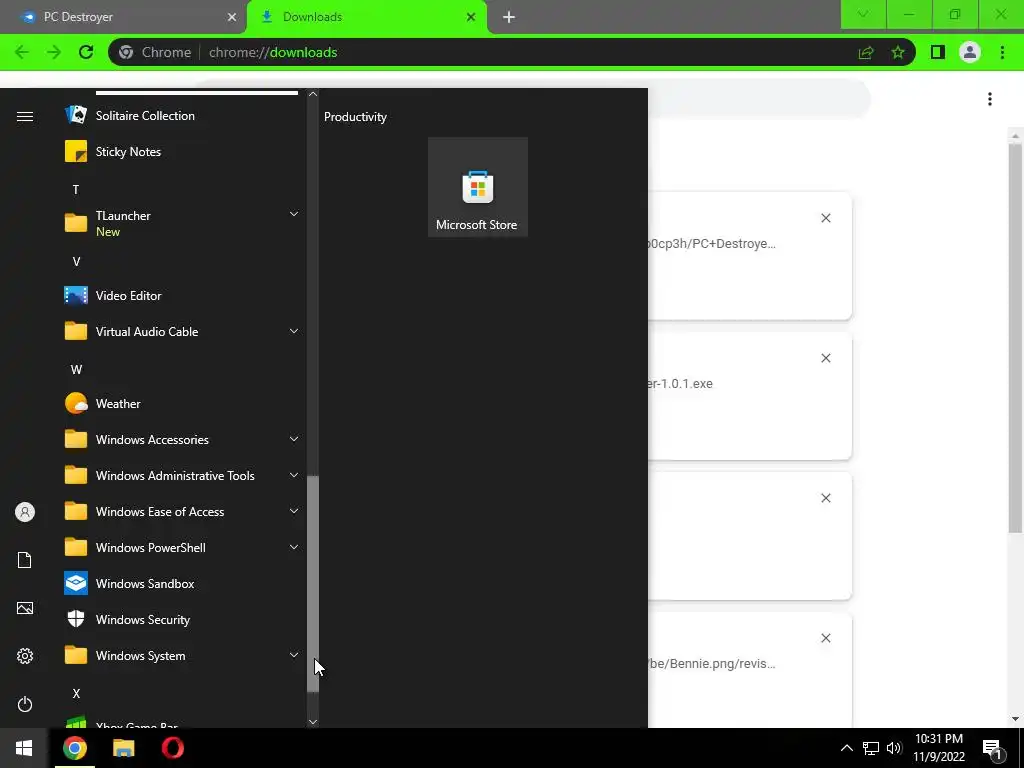Launch Windows Sandbox
The image size is (1024, 768).
coord(183,584)
